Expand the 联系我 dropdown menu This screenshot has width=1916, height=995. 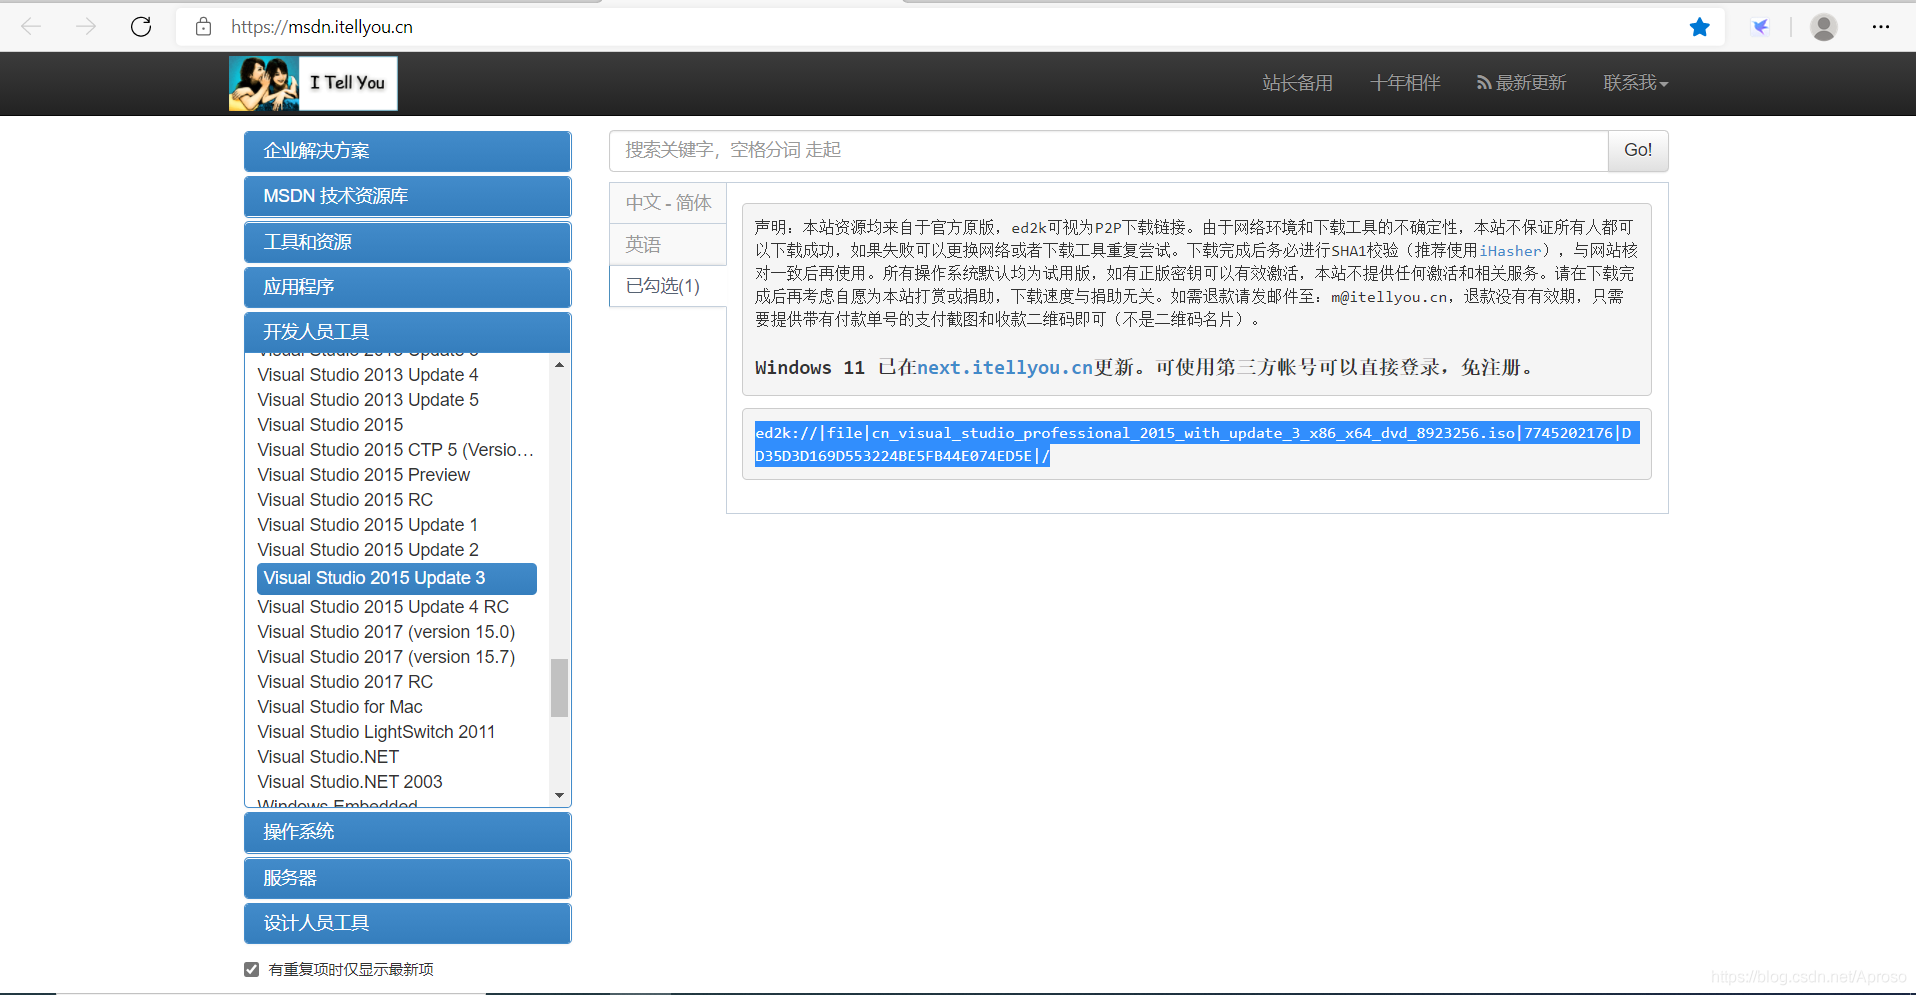[1636, 83]
